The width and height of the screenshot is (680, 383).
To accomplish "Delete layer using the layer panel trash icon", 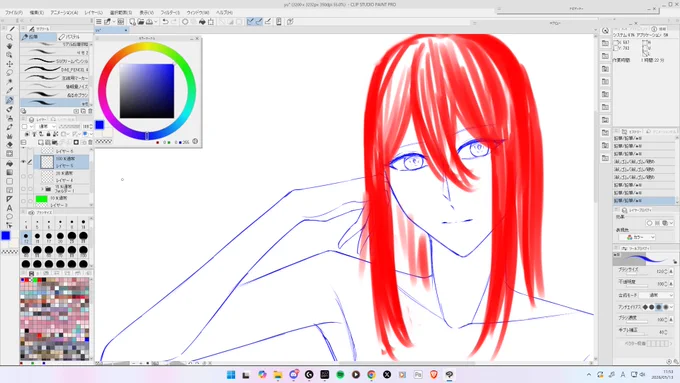I will (90, 142).
